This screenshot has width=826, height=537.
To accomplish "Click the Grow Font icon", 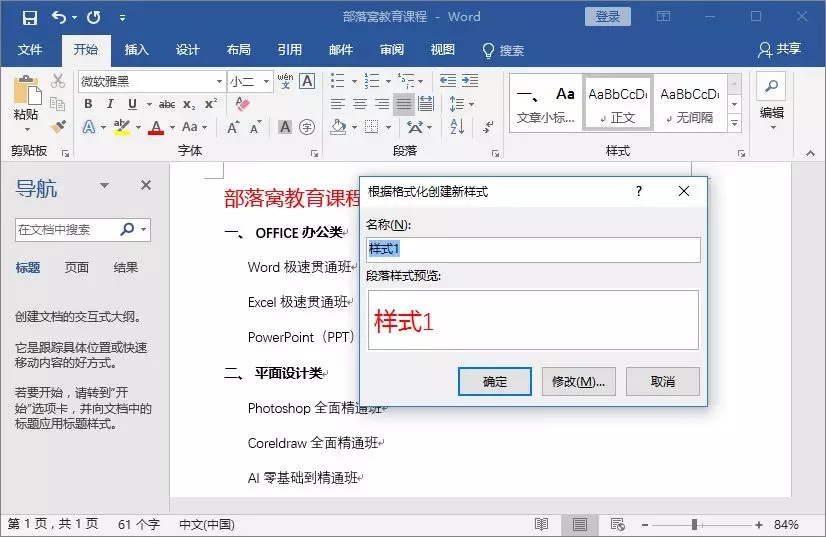I will [233, 127].
